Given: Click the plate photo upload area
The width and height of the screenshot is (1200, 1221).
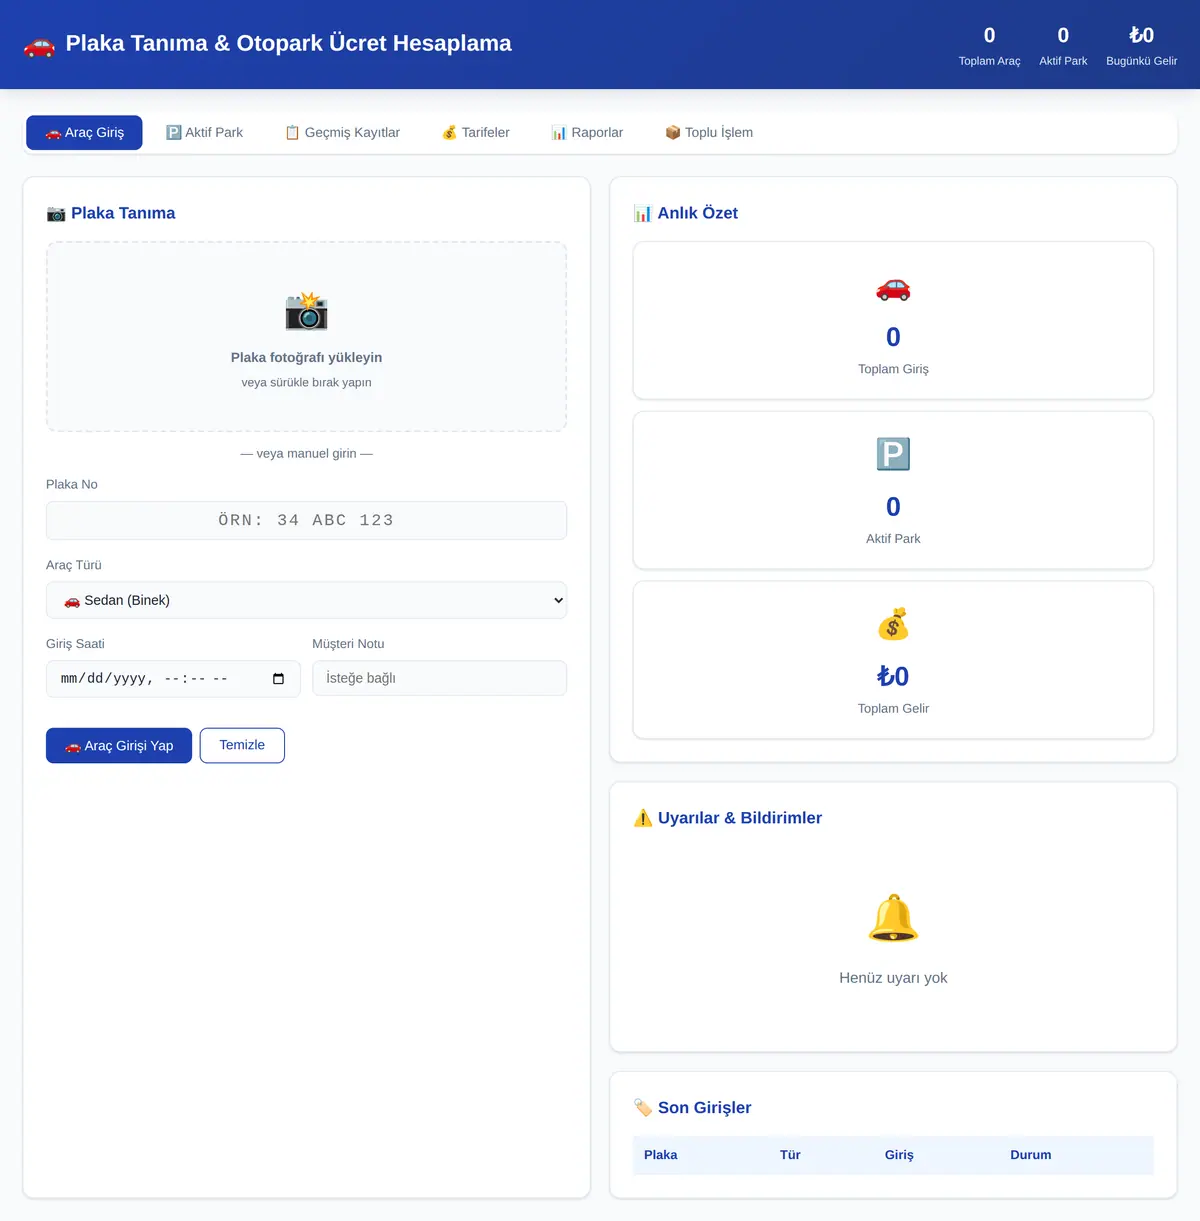Looking at the screenshot, I should (306, 337).
